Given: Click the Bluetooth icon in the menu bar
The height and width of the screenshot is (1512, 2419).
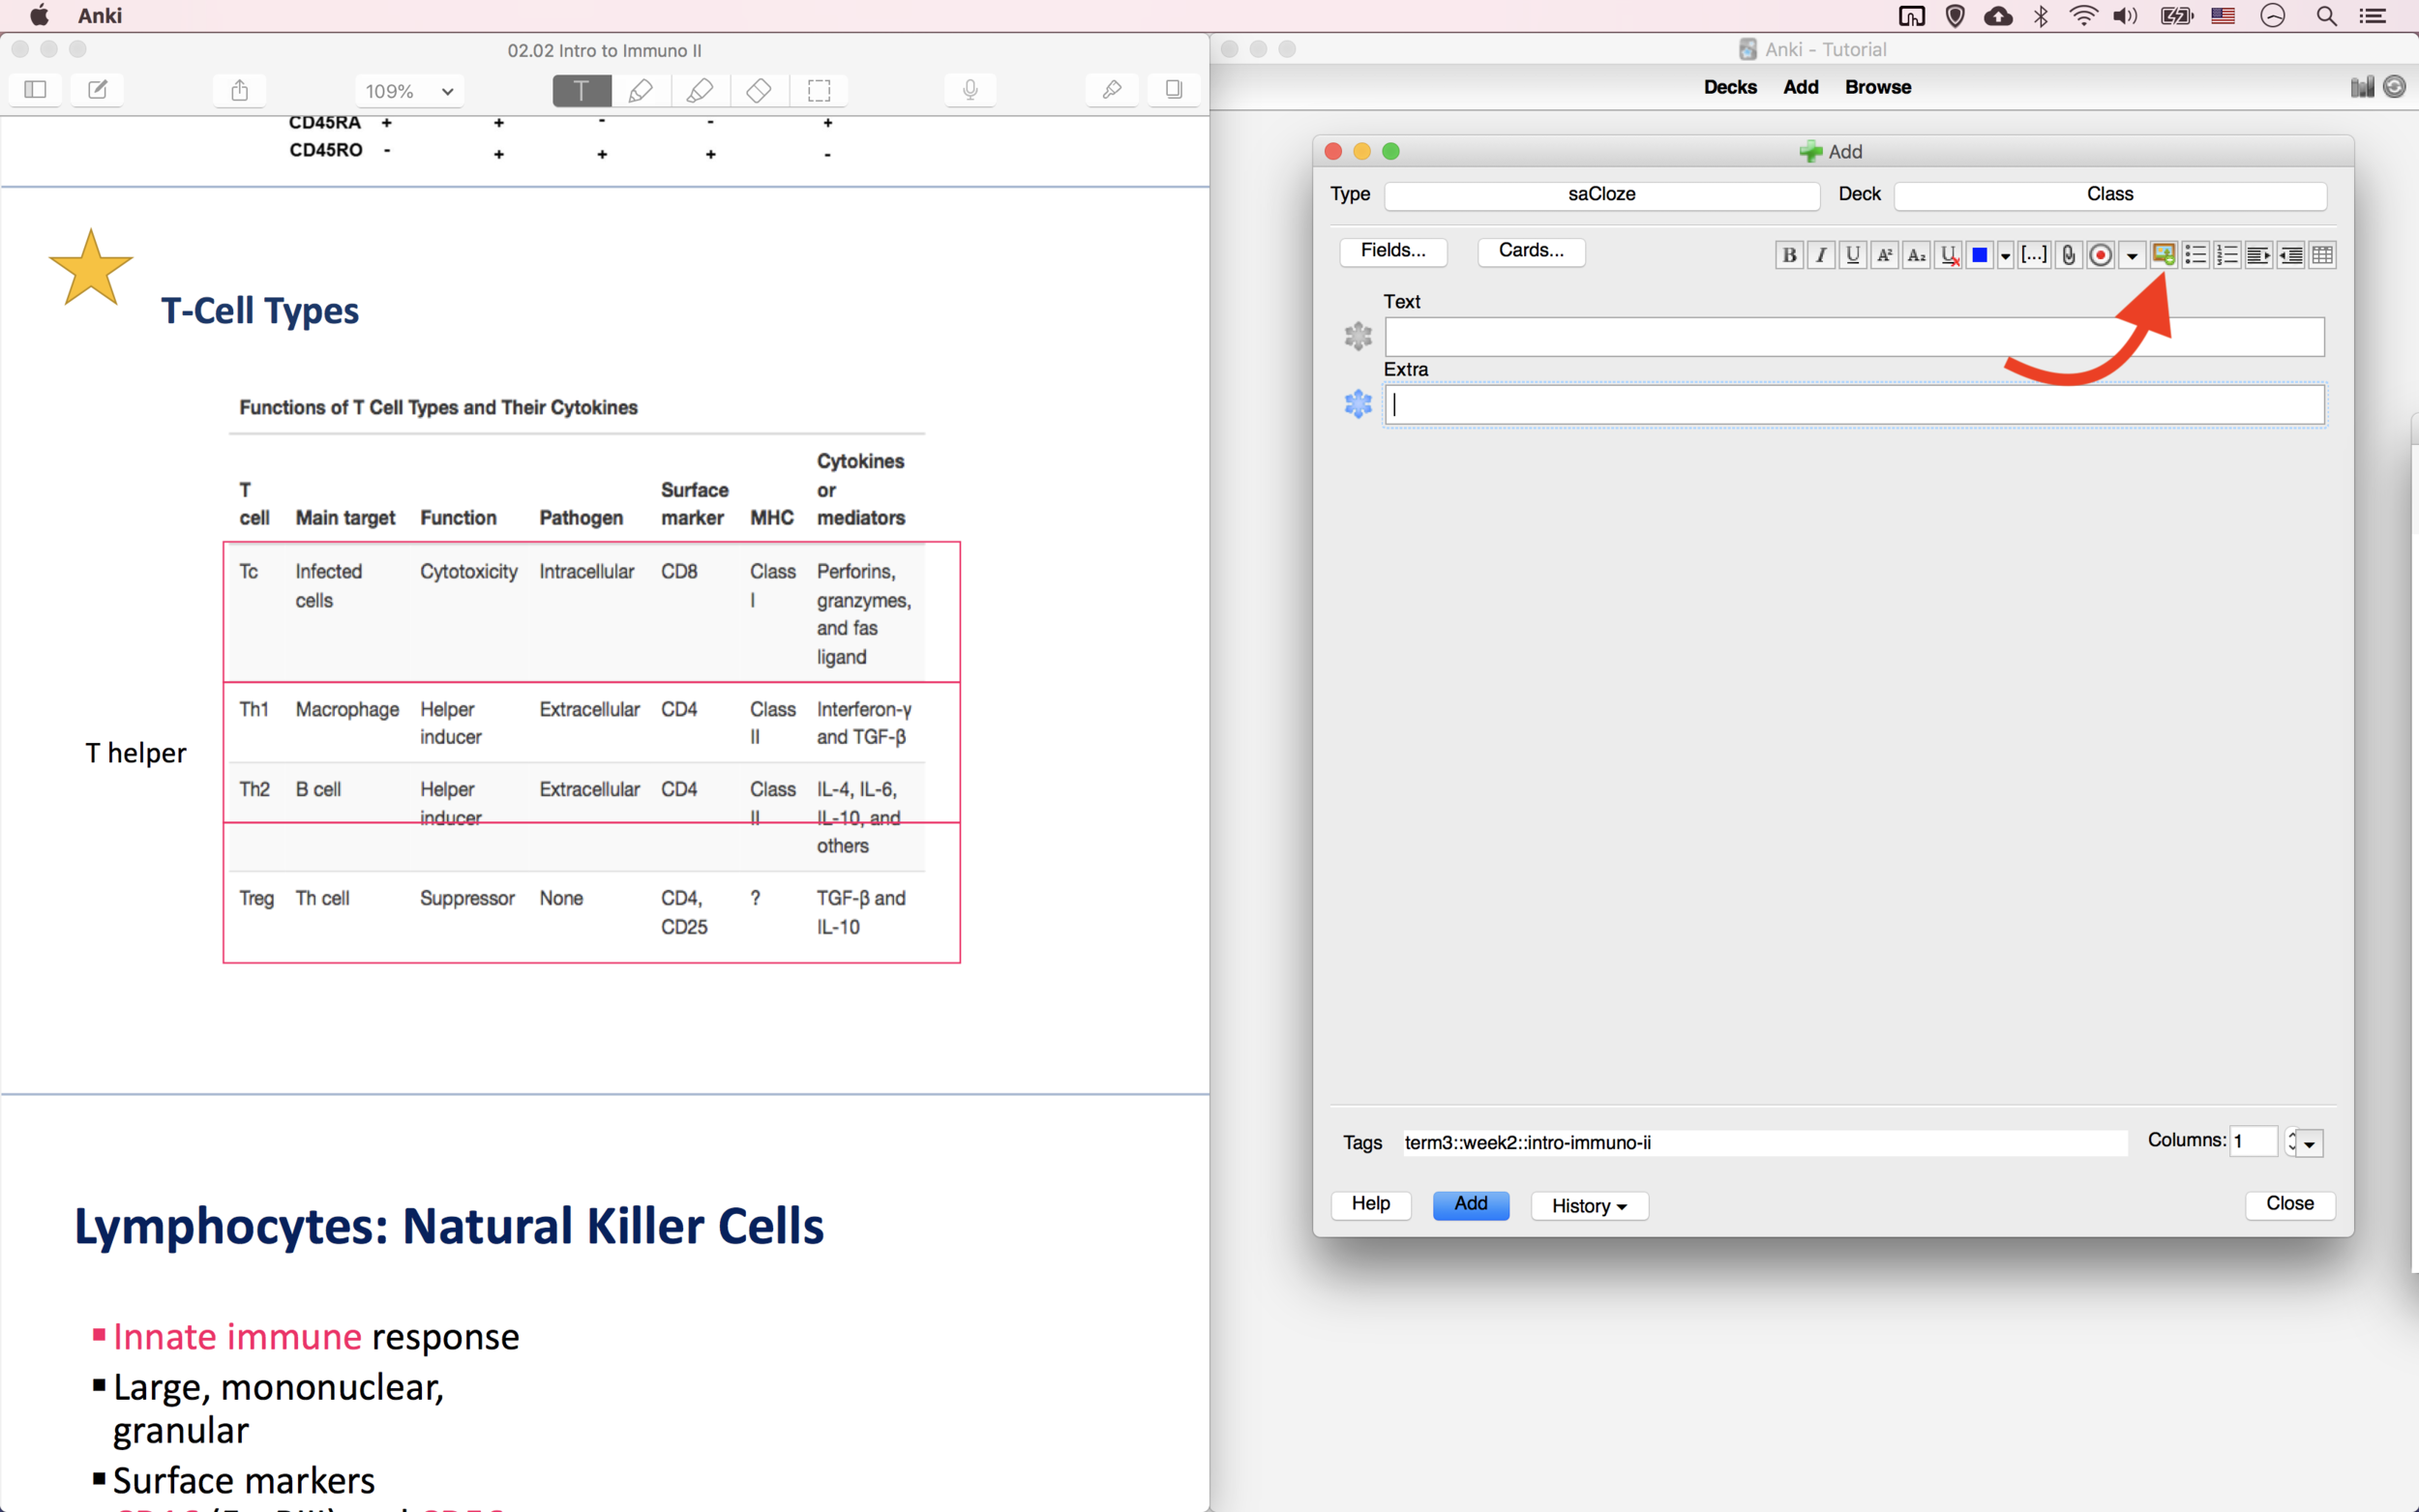Looking at the screenshot, I should [2040, 15].
